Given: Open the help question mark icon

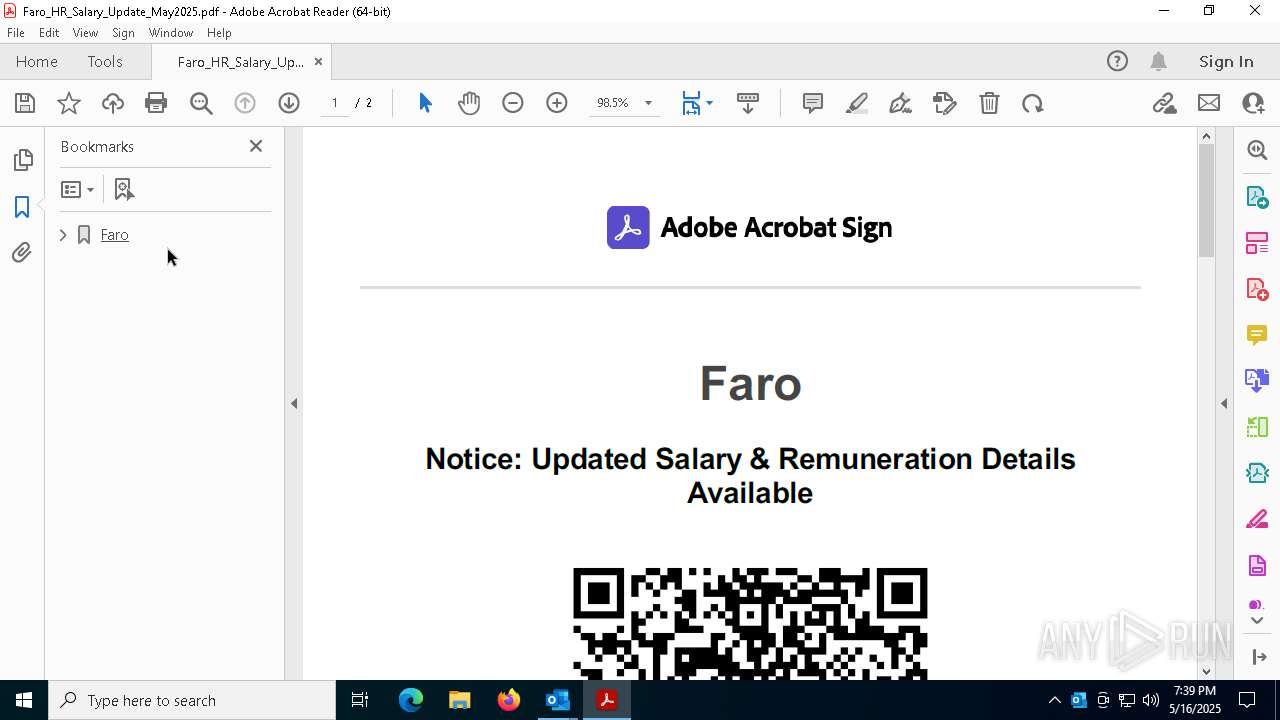Looking at the screenshot, I should 1117,61.
